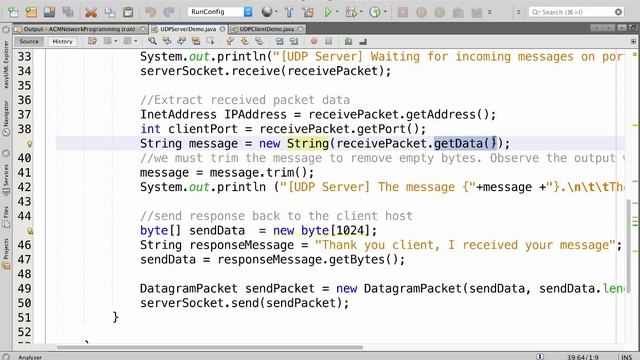The image size is (640, 360).
Task: Open the Navigator side panel
Action: click(6, 118)
